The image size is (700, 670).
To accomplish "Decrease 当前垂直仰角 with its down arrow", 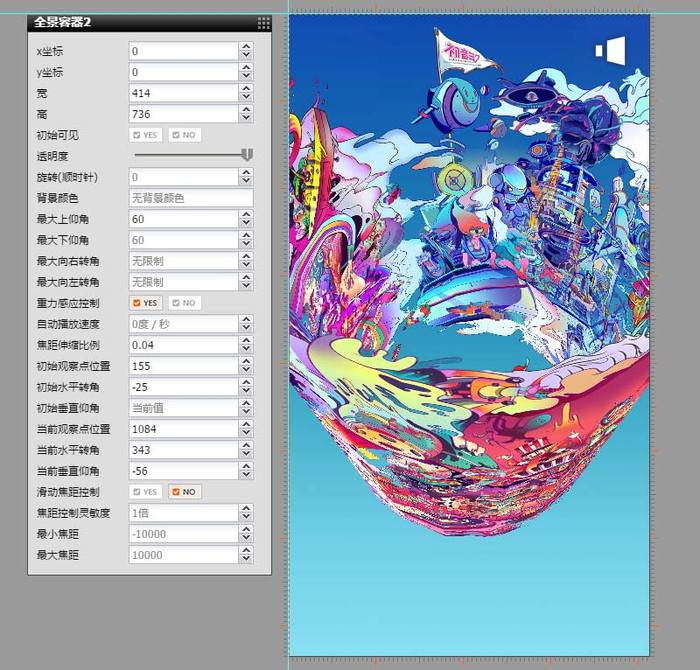I will click(246, 476).
